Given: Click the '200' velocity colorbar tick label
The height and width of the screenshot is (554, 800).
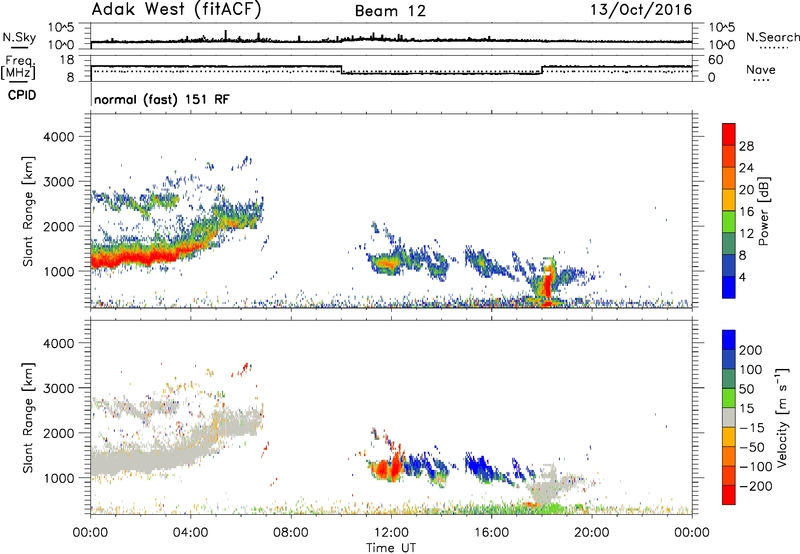Looking at the screenshot, I should pyautogui.click(x=751, y=350).
